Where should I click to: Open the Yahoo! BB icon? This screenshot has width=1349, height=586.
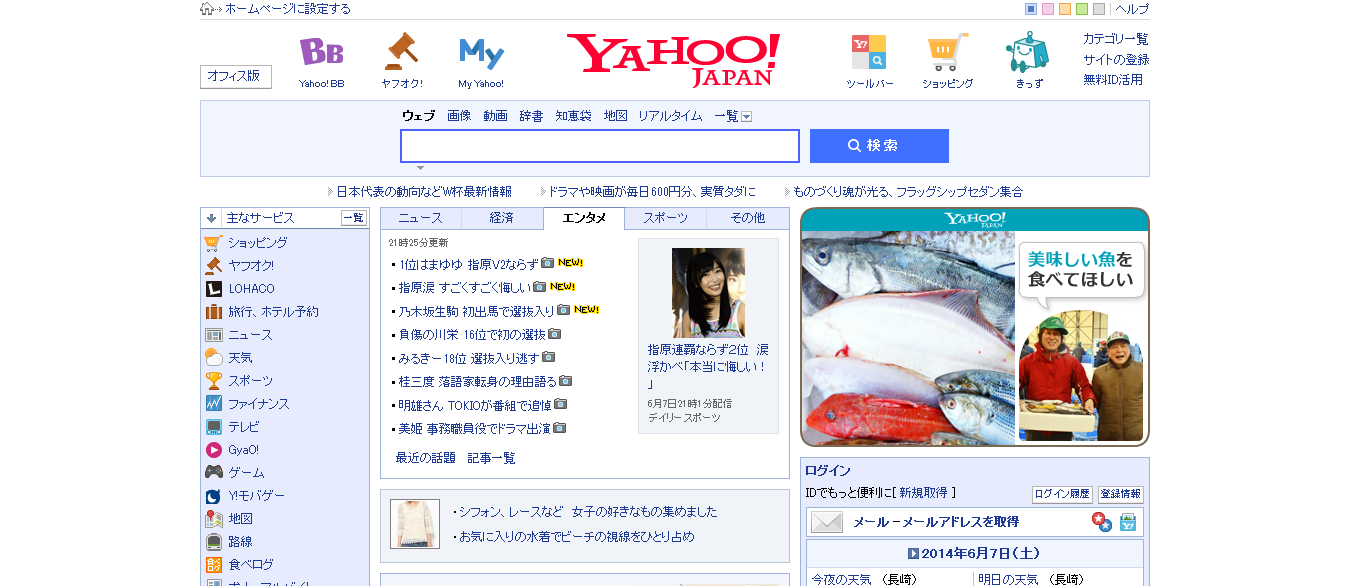(321, 52)
